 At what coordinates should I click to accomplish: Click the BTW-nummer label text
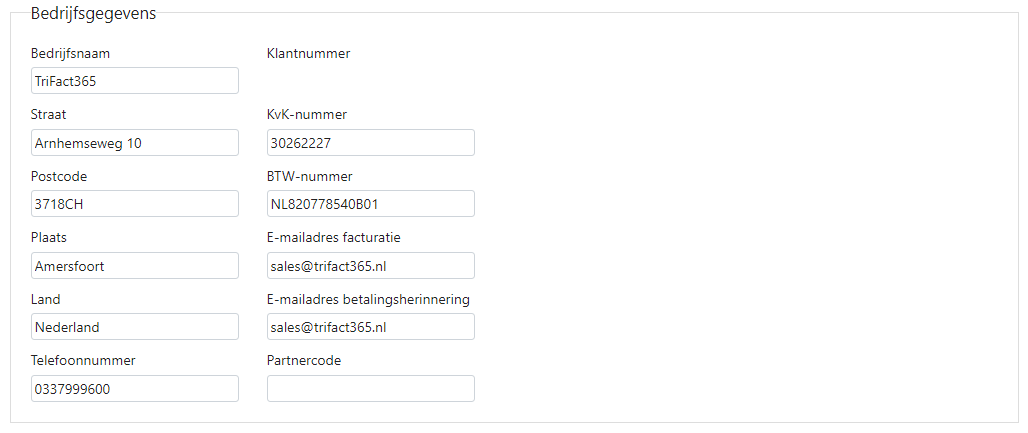(309, 176)
